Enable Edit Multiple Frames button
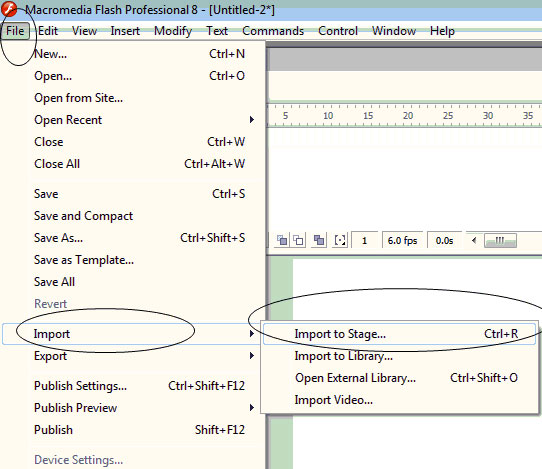 pos(319,240)
